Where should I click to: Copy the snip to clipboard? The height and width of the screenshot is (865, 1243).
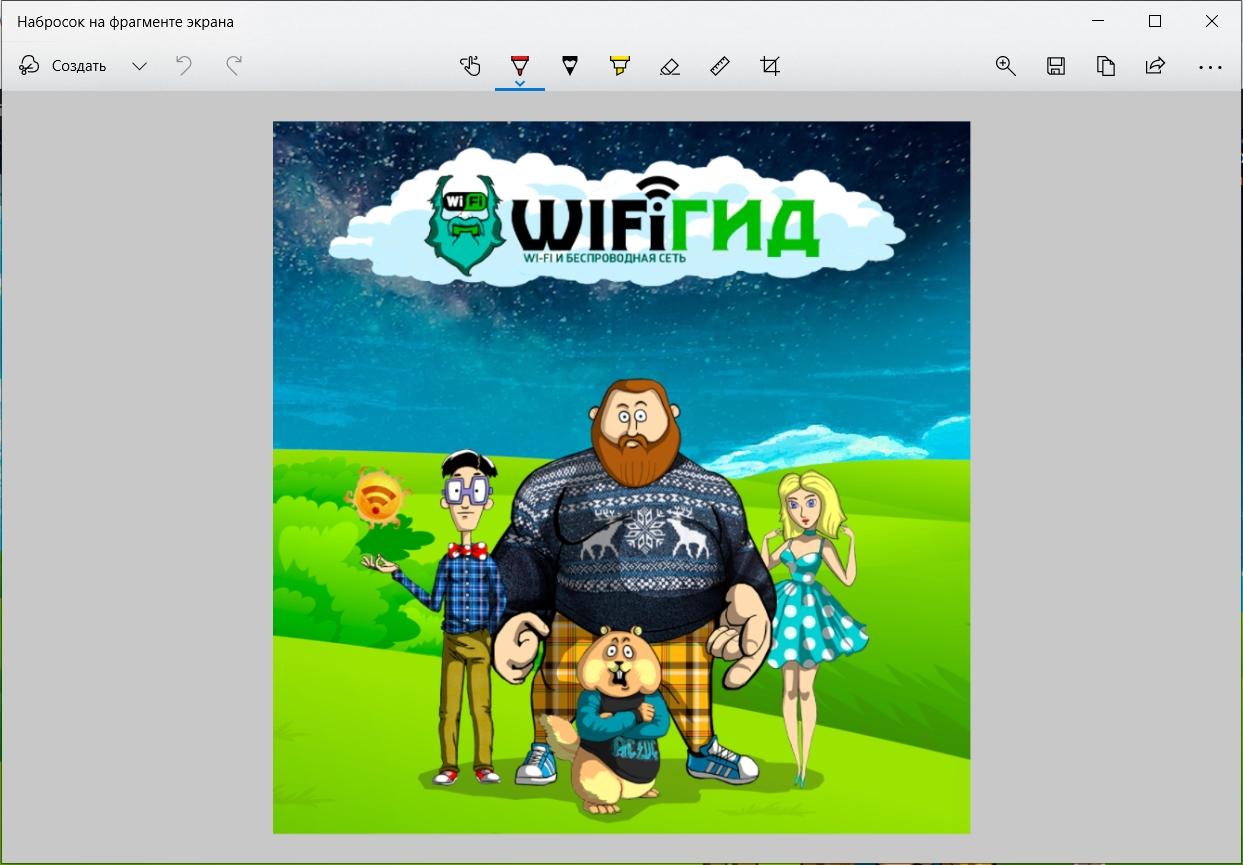point(1106,66)
